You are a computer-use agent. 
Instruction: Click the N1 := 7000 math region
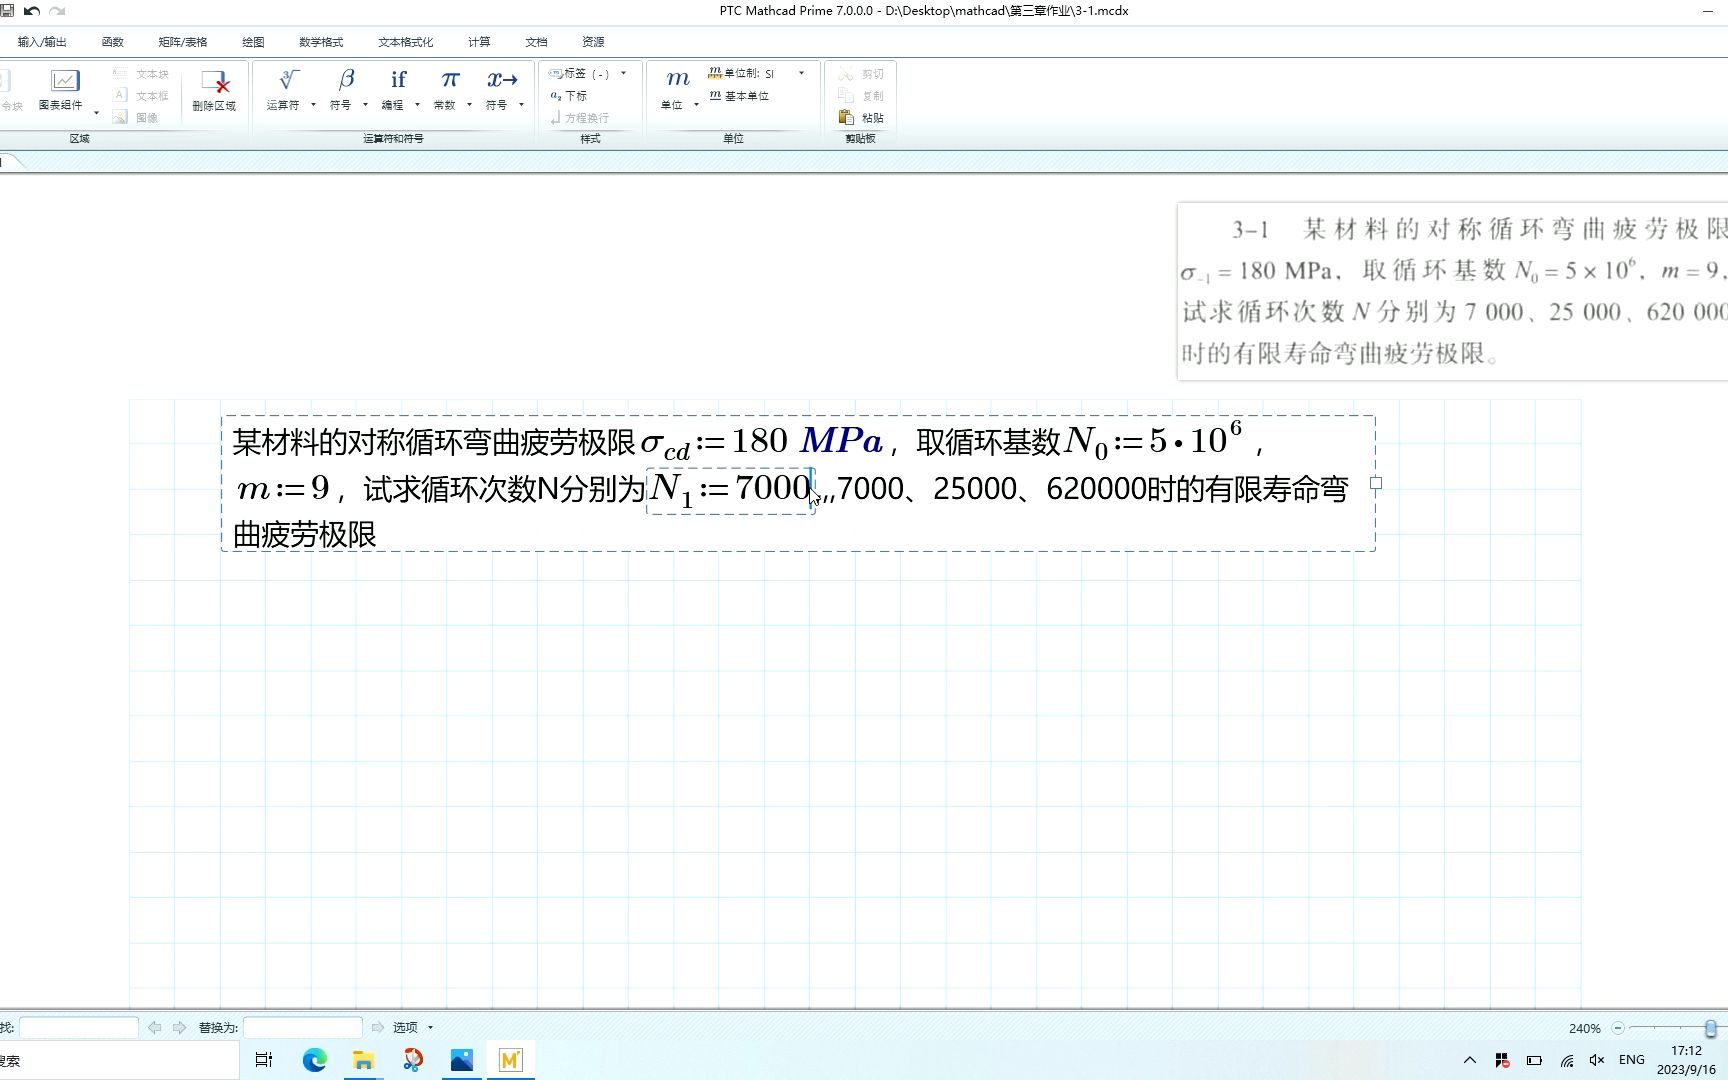pyautogui.click(x=731, y=491)
